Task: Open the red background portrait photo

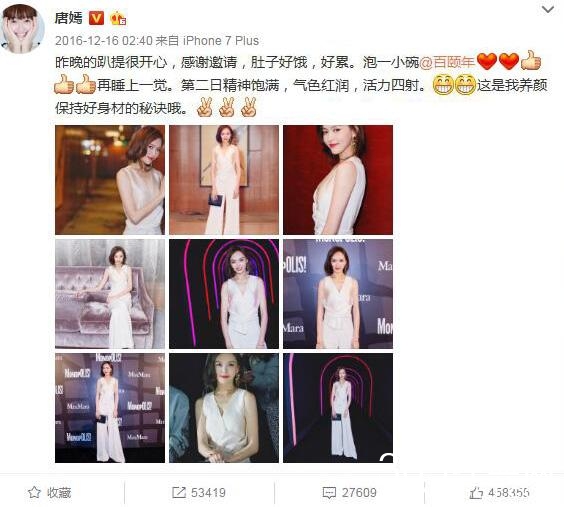Action: [x=338, y=180]
